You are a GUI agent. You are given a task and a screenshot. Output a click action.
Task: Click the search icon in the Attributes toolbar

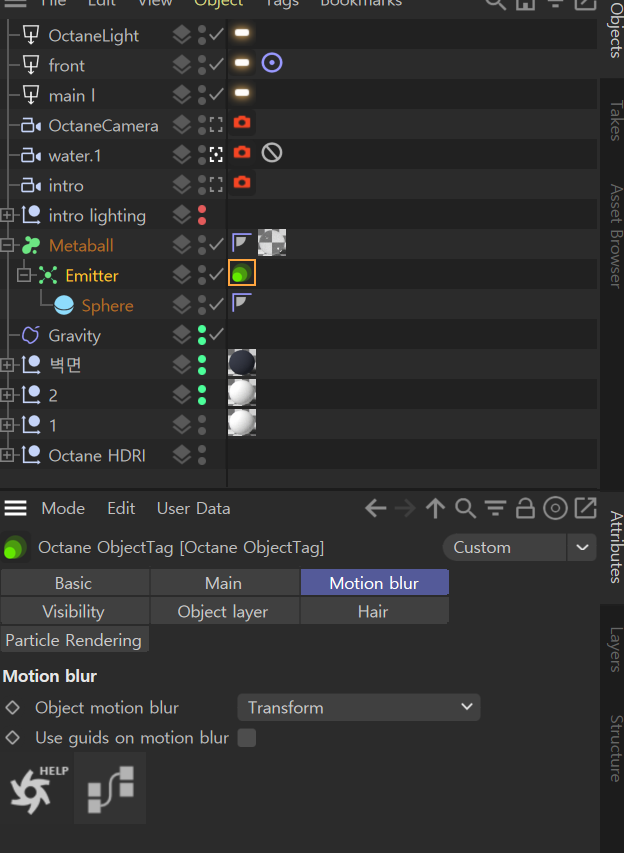465,509
